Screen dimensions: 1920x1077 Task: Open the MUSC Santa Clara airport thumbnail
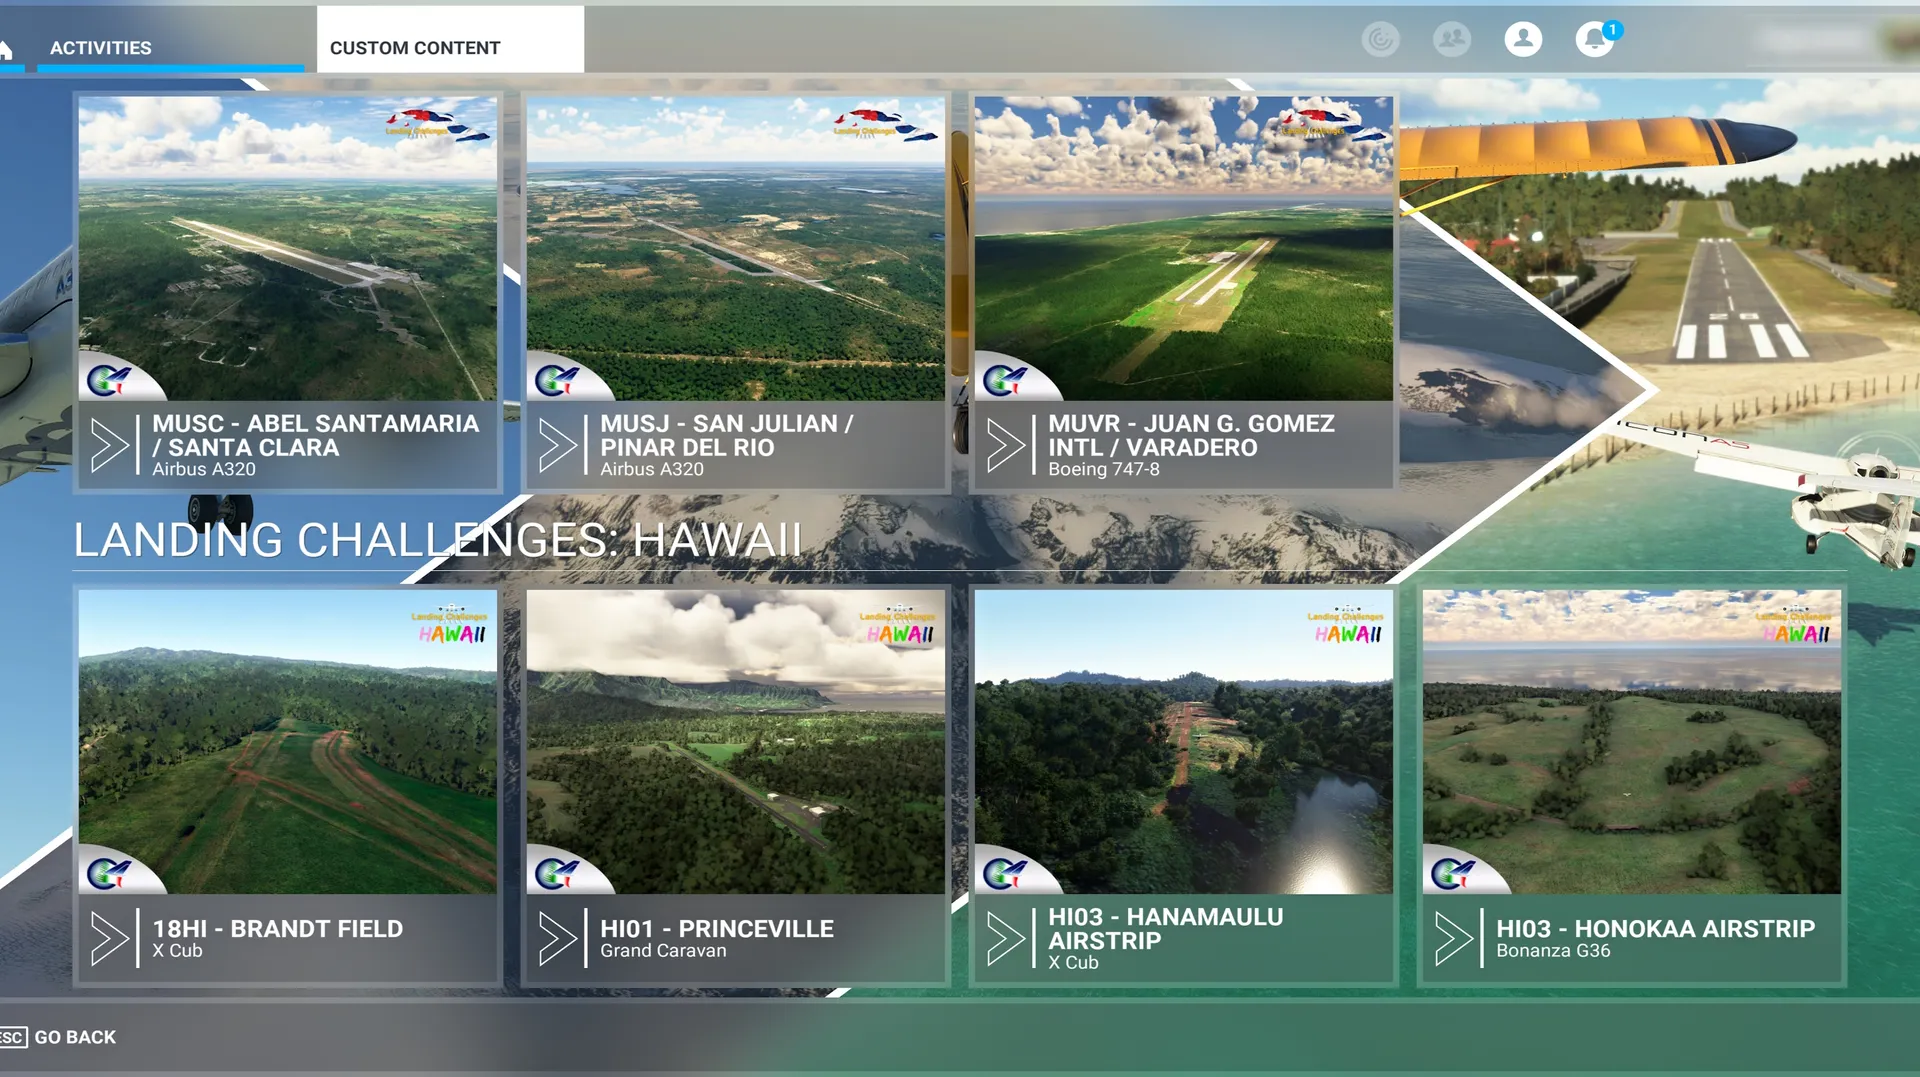click(x=288, y=248)
